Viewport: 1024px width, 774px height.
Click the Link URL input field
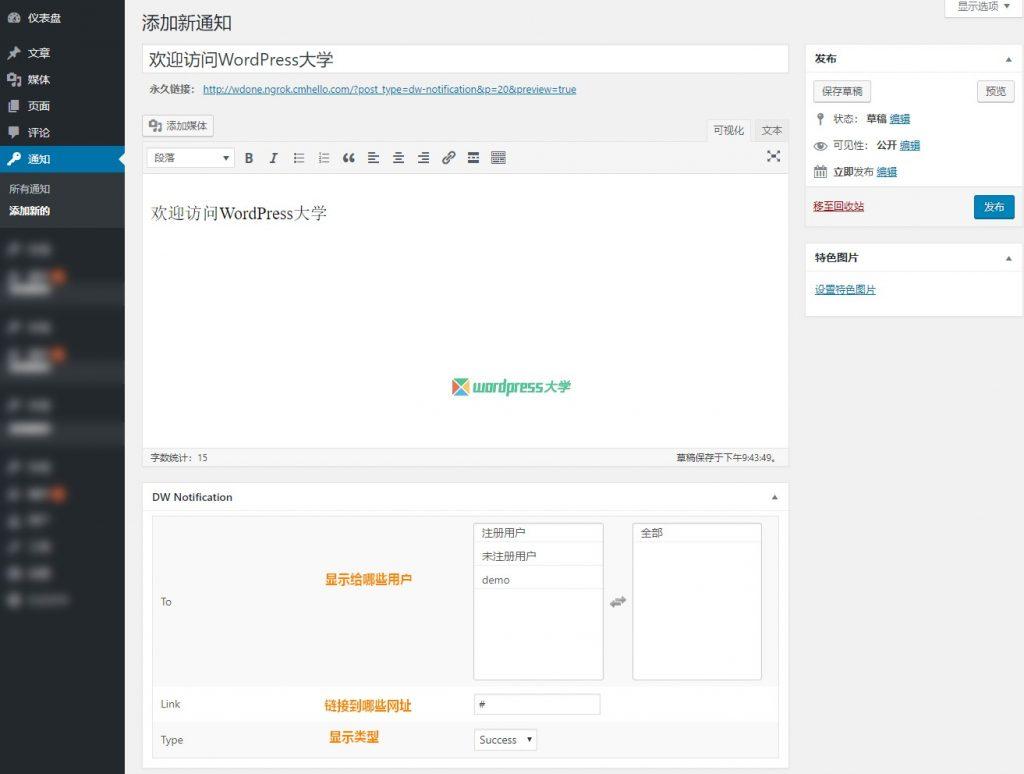point(537,704)
